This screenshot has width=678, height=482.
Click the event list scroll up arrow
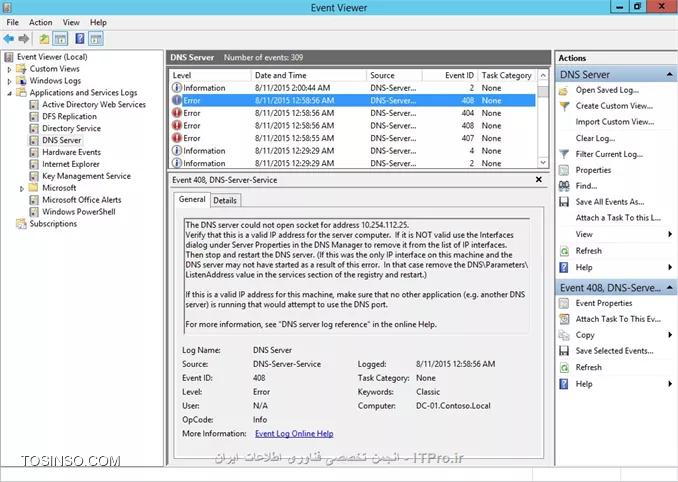[543, 75]
